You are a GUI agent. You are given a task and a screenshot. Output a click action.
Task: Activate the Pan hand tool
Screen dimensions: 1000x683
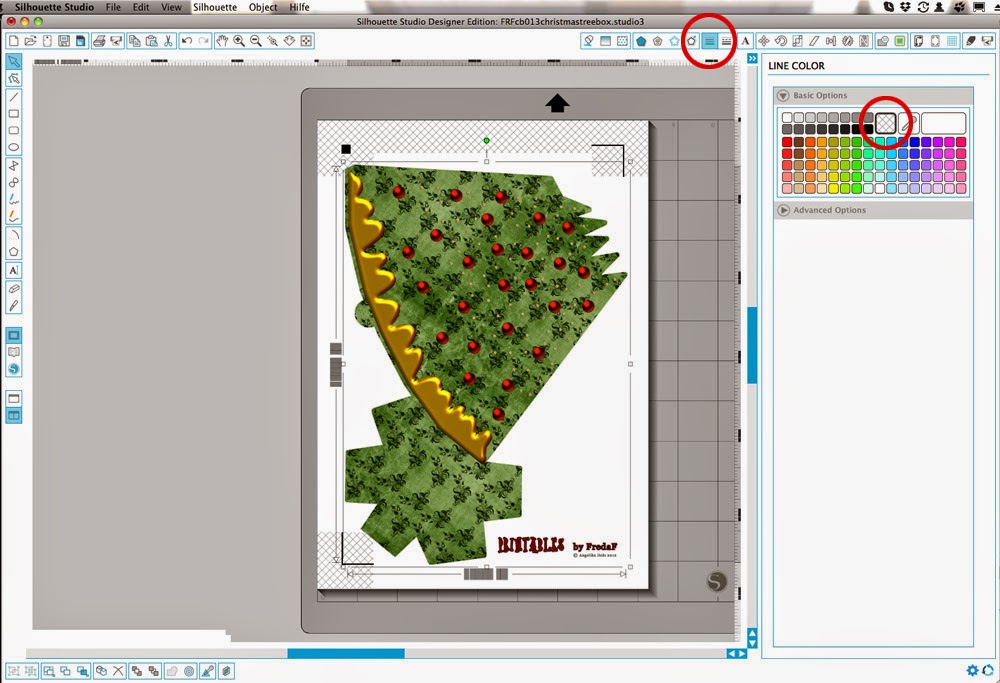(222, 41)
